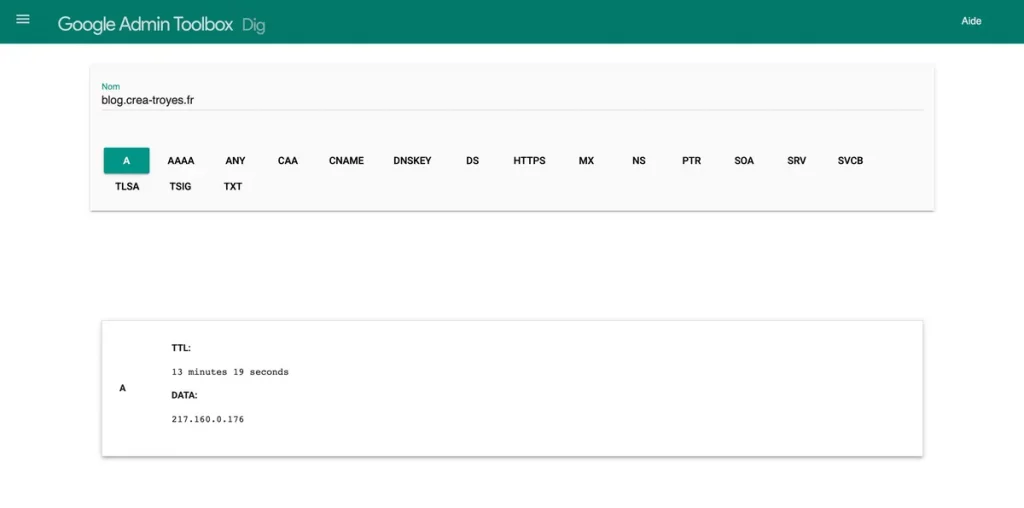The width and height of the screenshot is (1024, 508).
Task: Look up TXT records
Action: pyautogui.click(x=233, y=187)
